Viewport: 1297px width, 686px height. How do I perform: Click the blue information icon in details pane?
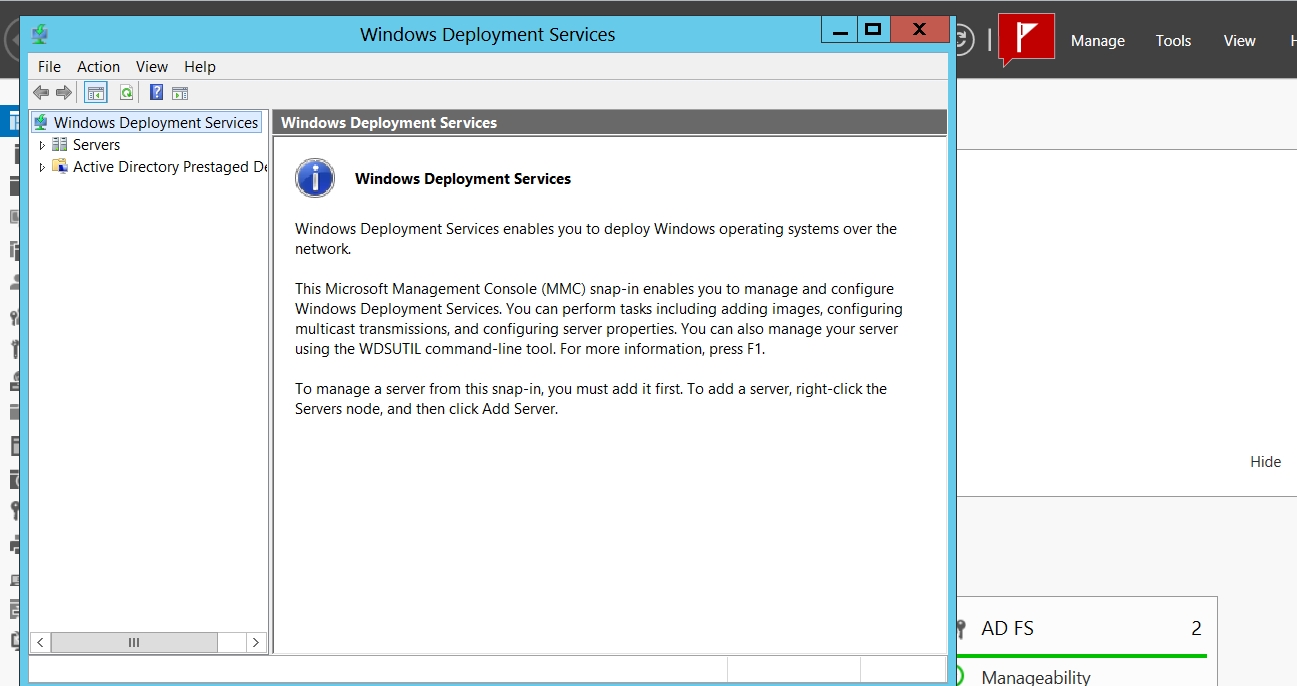(x=315, y=178)
